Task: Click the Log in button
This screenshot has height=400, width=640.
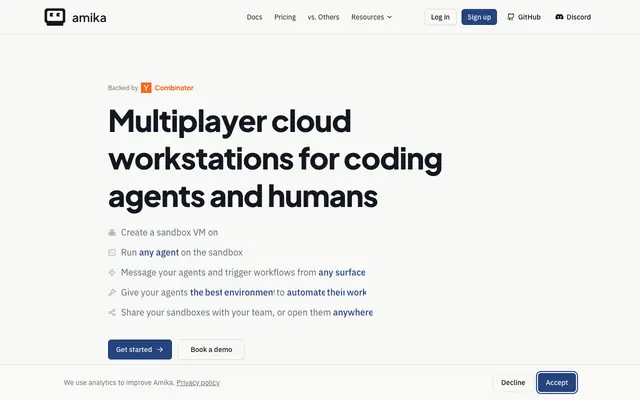Action: point(440,17)
